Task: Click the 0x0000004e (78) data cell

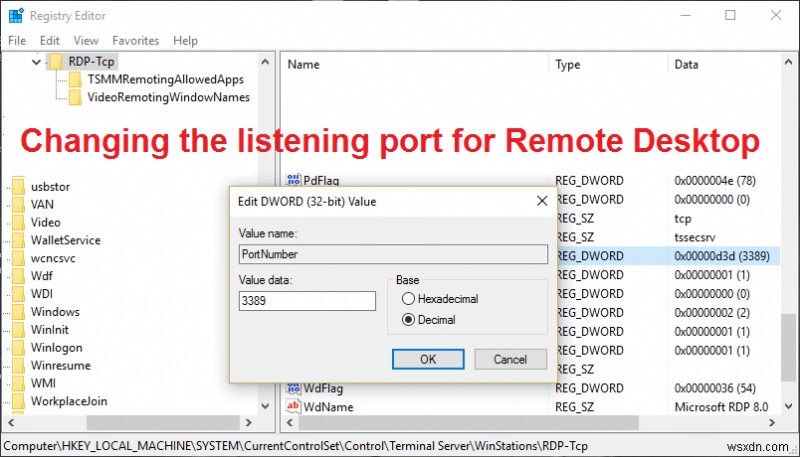Action: tap(715, 181)
